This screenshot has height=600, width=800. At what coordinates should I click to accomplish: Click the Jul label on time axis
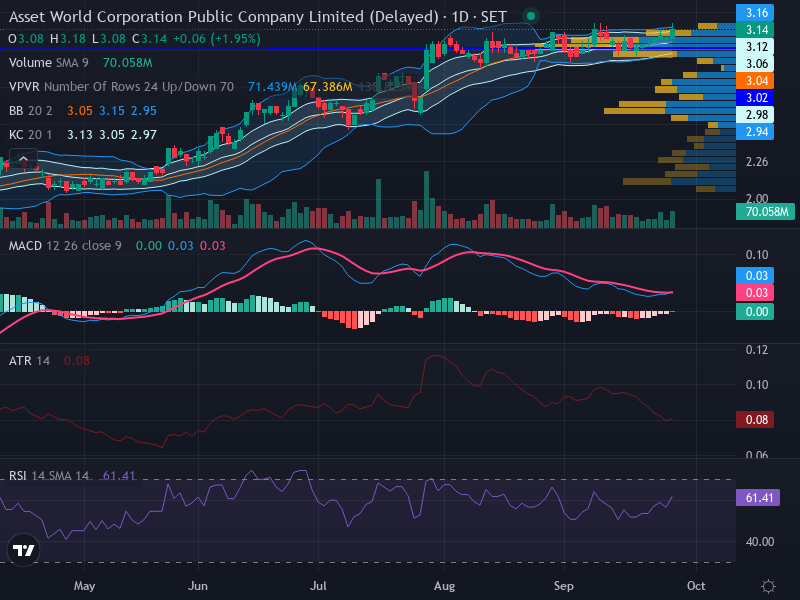[318, 586]
